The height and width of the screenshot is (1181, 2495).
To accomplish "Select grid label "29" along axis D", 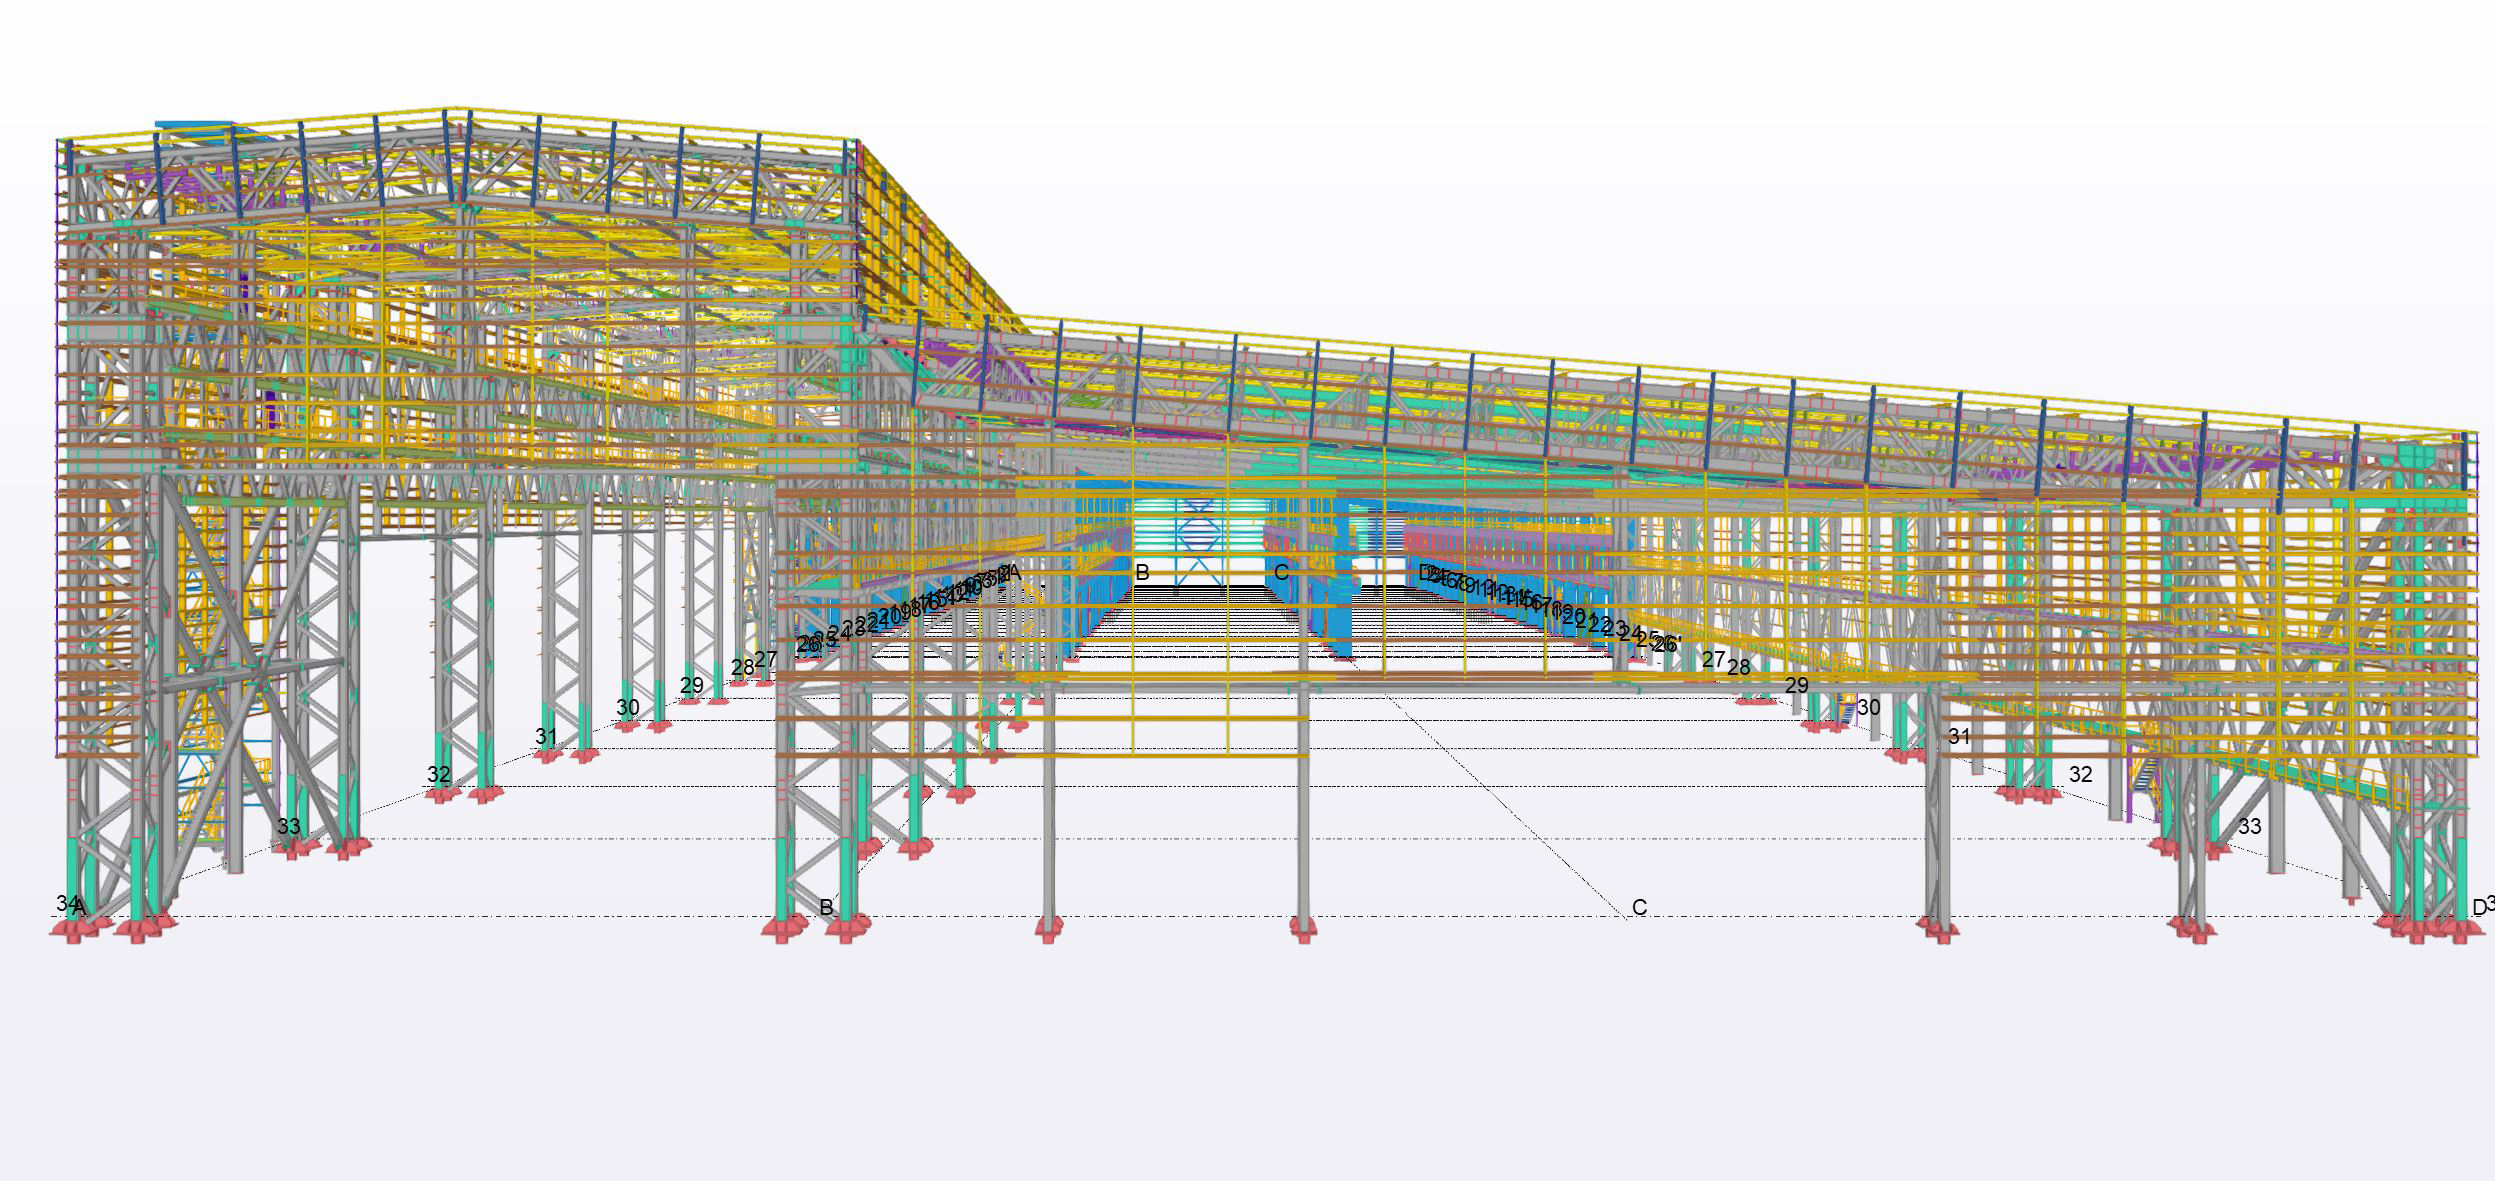I will click(x=1796, y=686).
